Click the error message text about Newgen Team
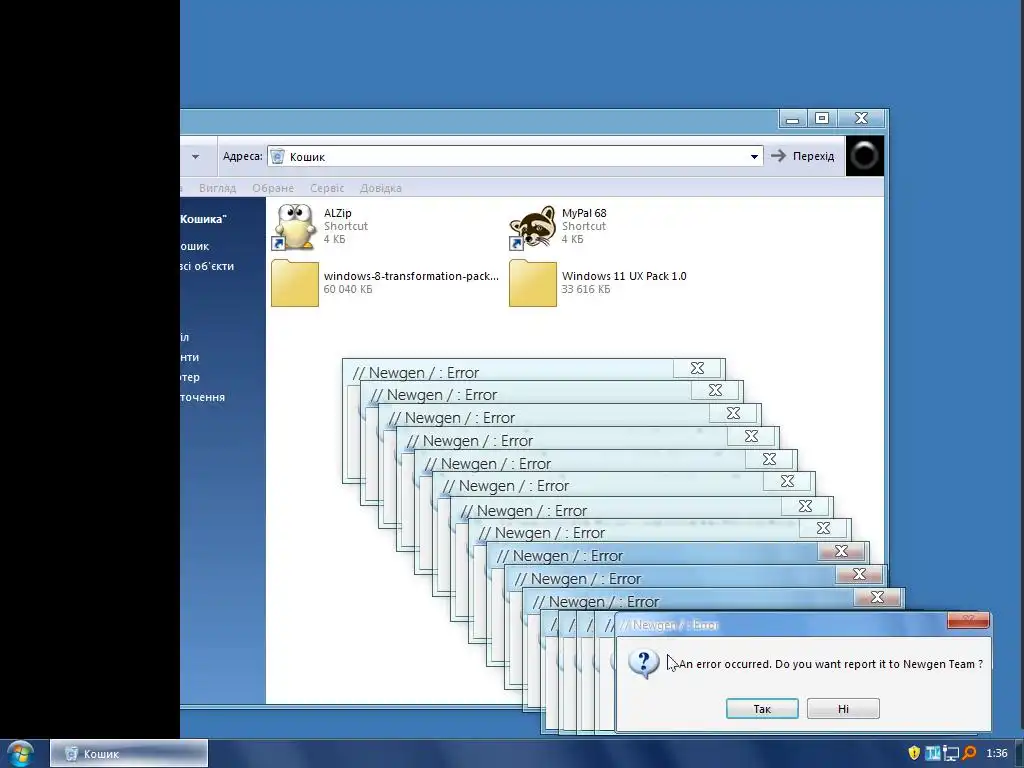 coord(831,664)
